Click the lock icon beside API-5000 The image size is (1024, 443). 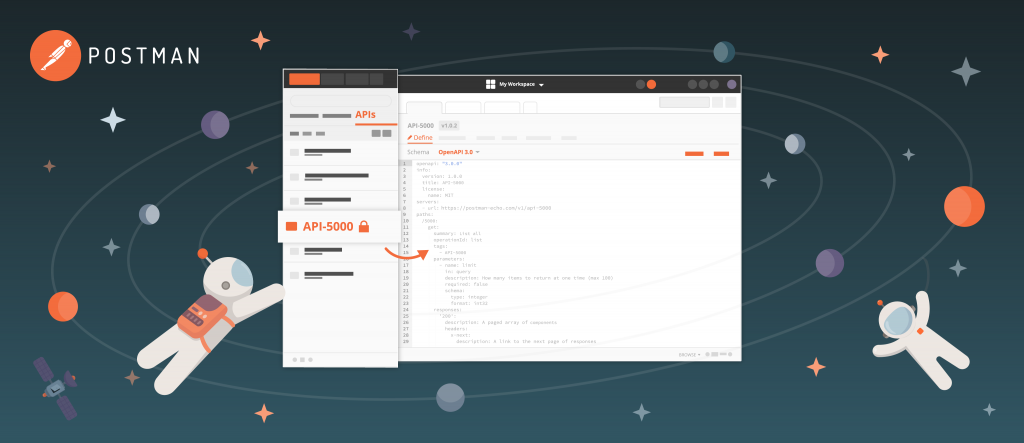coord(364,226)
